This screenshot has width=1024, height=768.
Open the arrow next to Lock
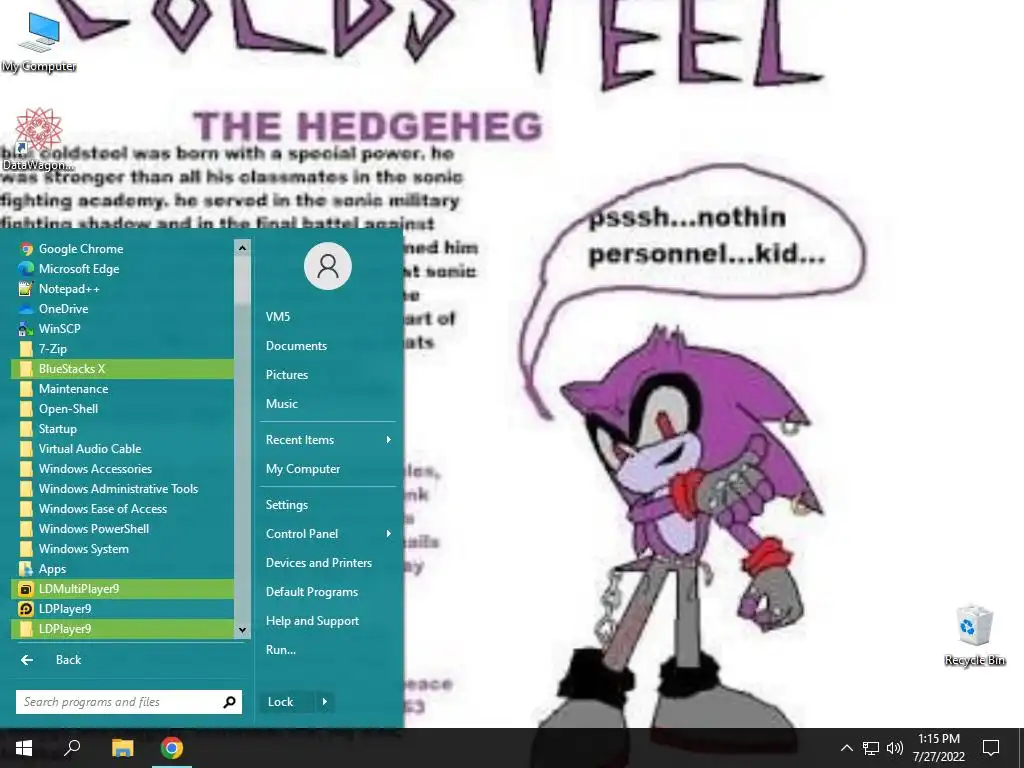pos(325,702)
